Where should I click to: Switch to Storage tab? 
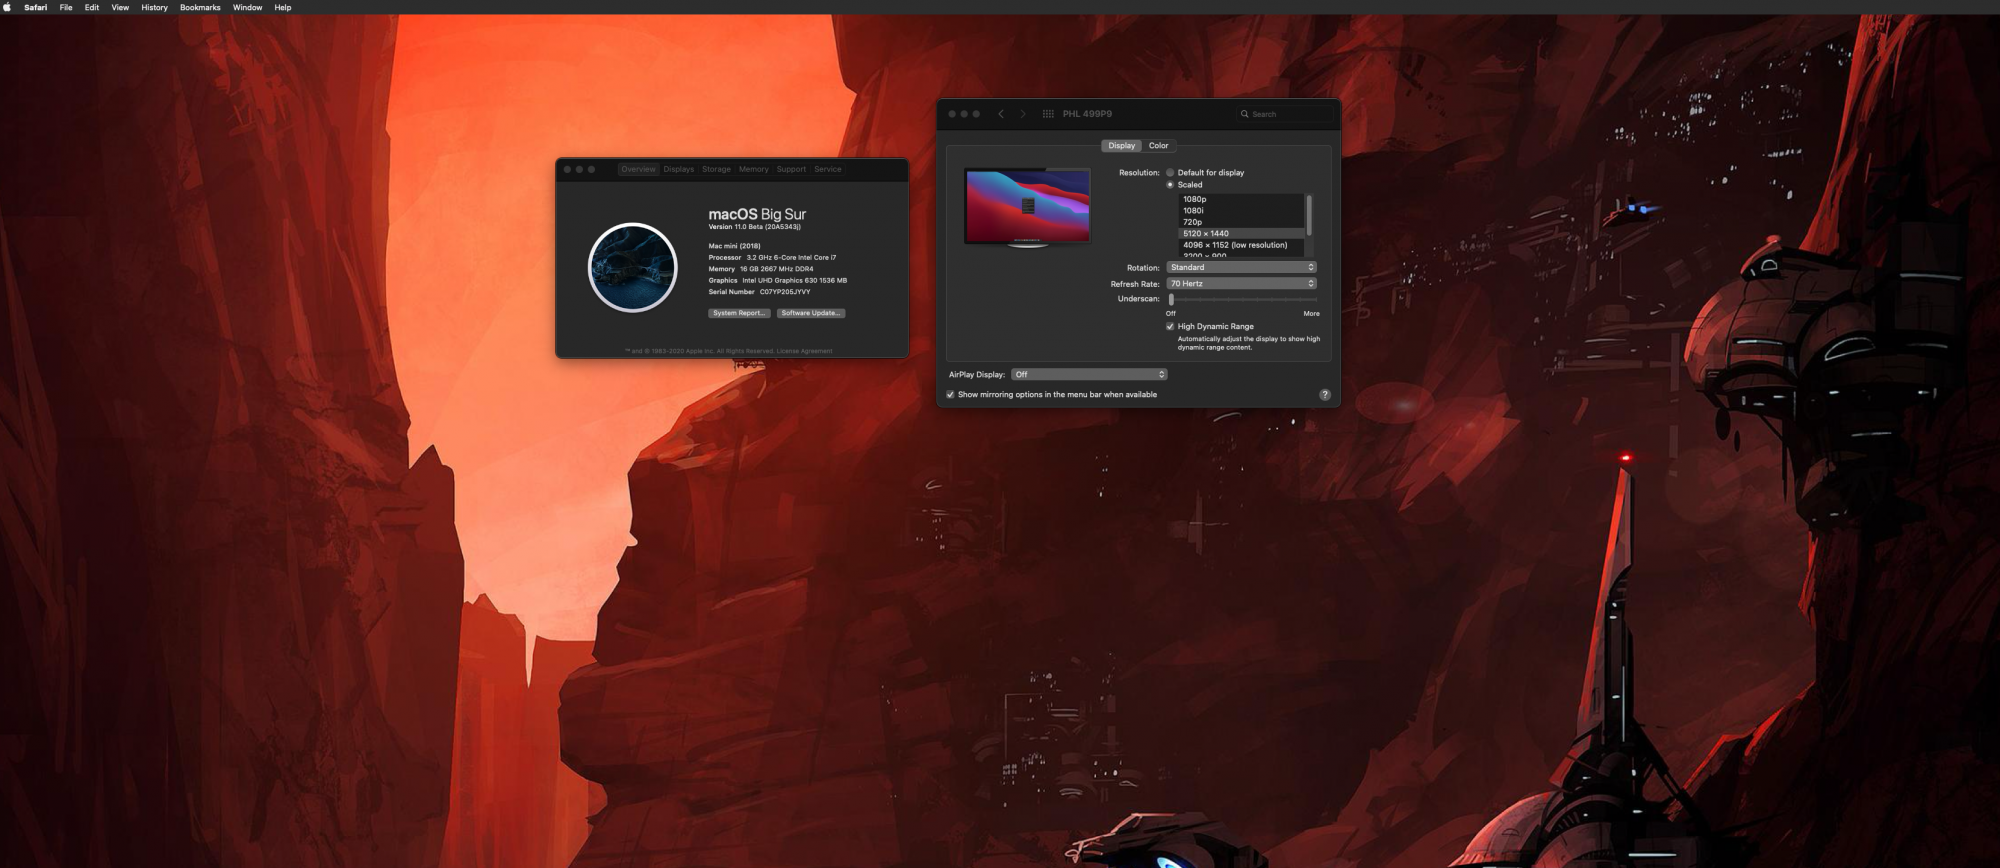tap(716, 169)
